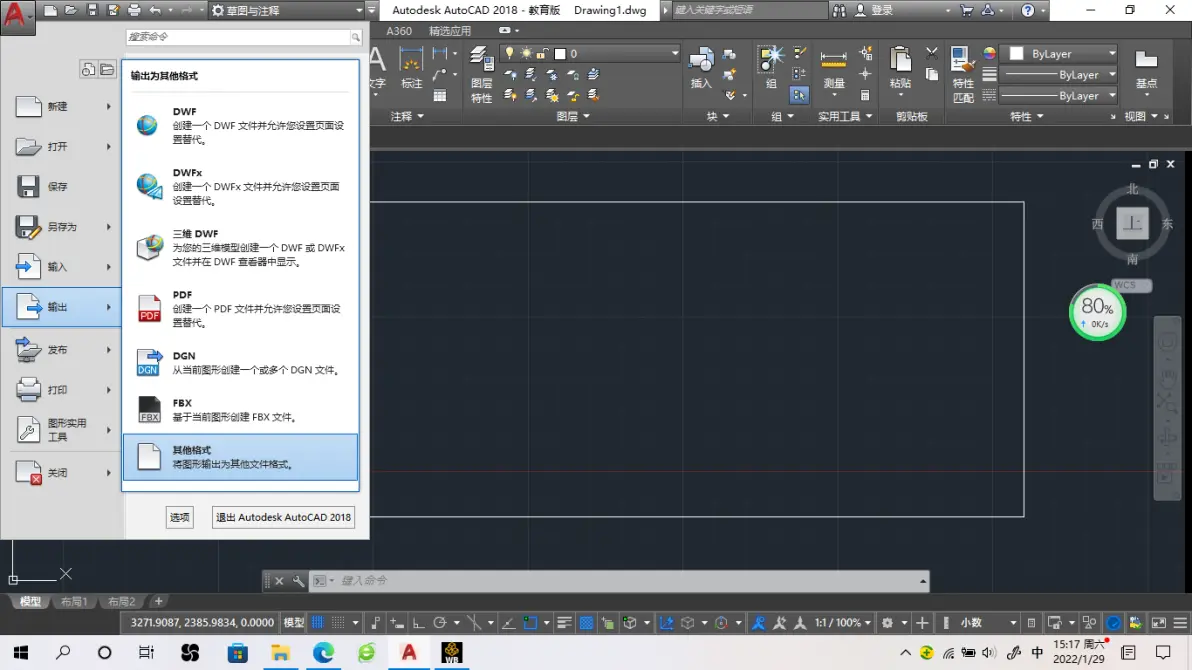Open Microsoft Edge from the taskbar
This screenshot has width=1192, height=670.
[x=323, y=653]
